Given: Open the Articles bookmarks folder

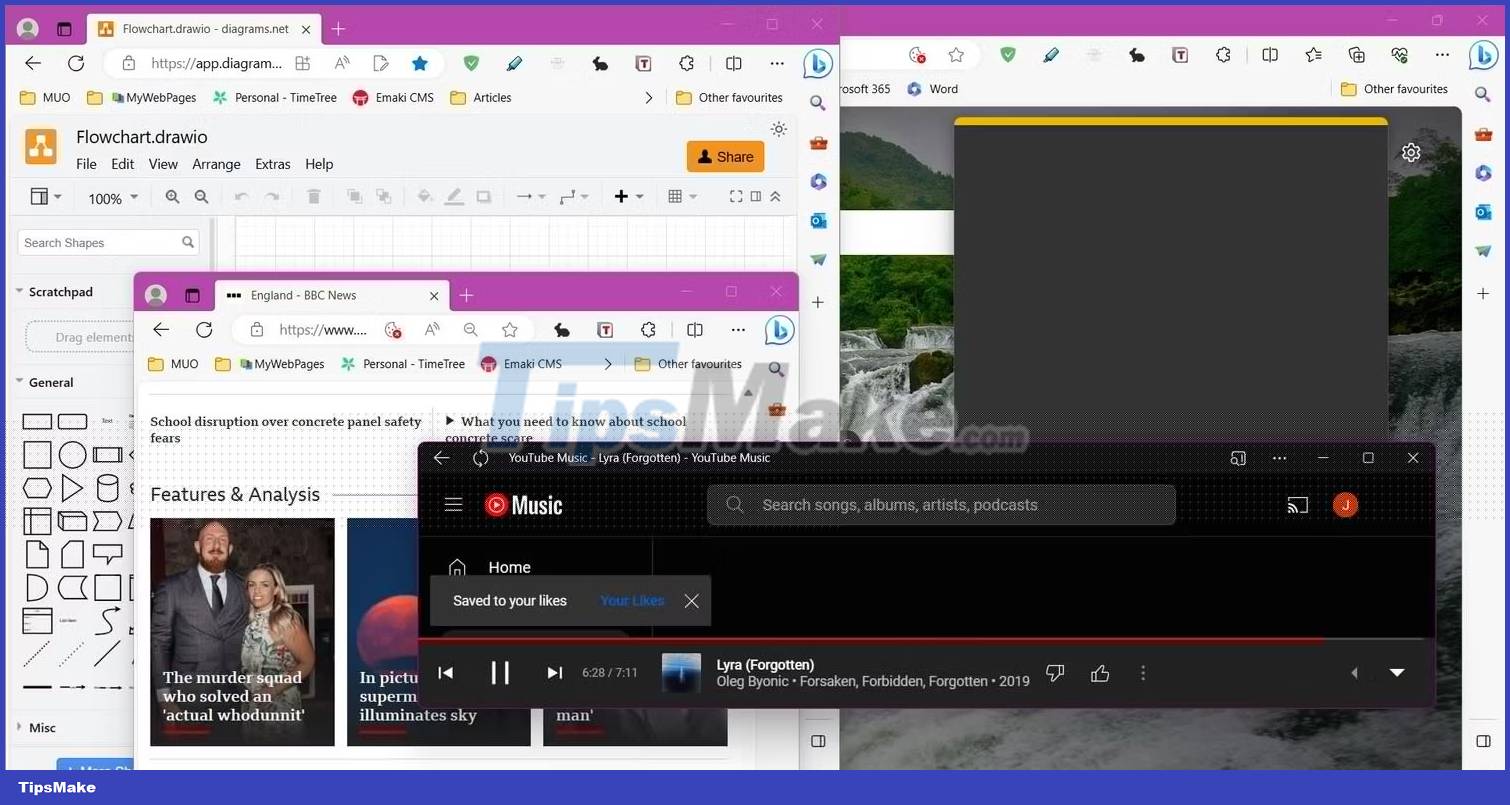Looking at the screenshot, I should click(481, 97).
